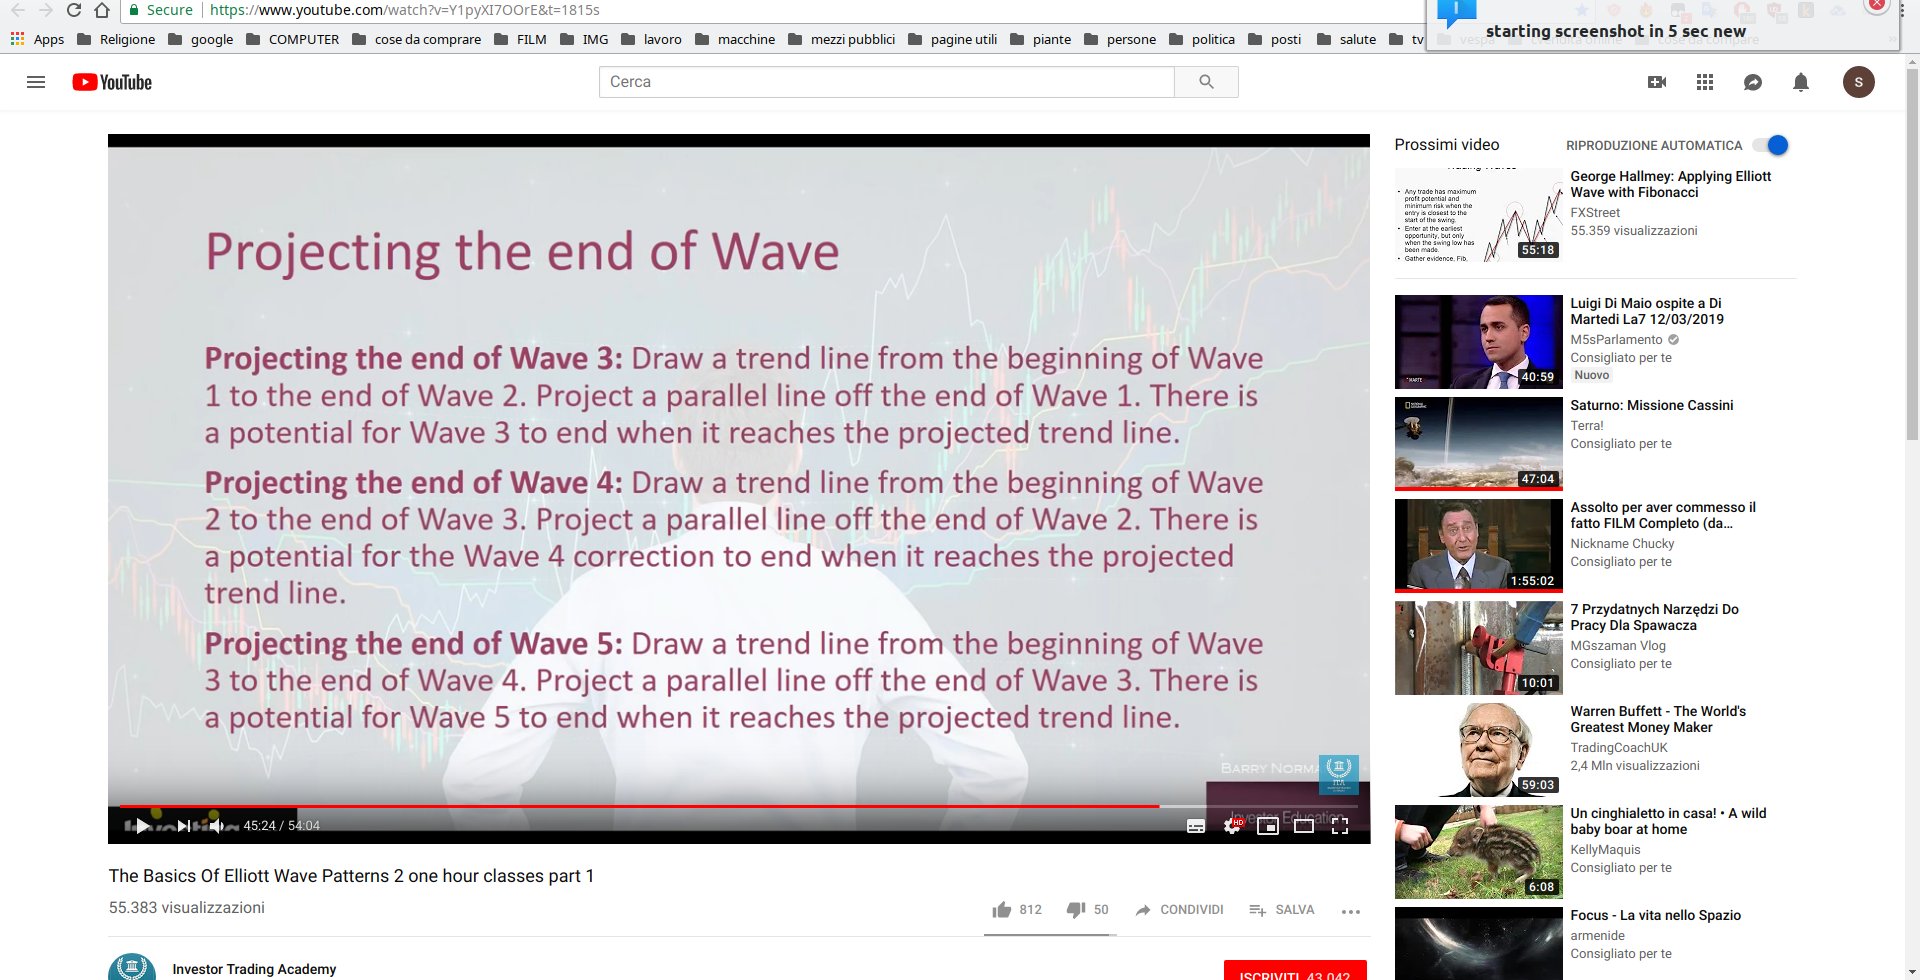The height and width of the screenshot is (980, 1920).
Task: Open mezzi pubblici bookmark folder
Action: pos(841,39)
